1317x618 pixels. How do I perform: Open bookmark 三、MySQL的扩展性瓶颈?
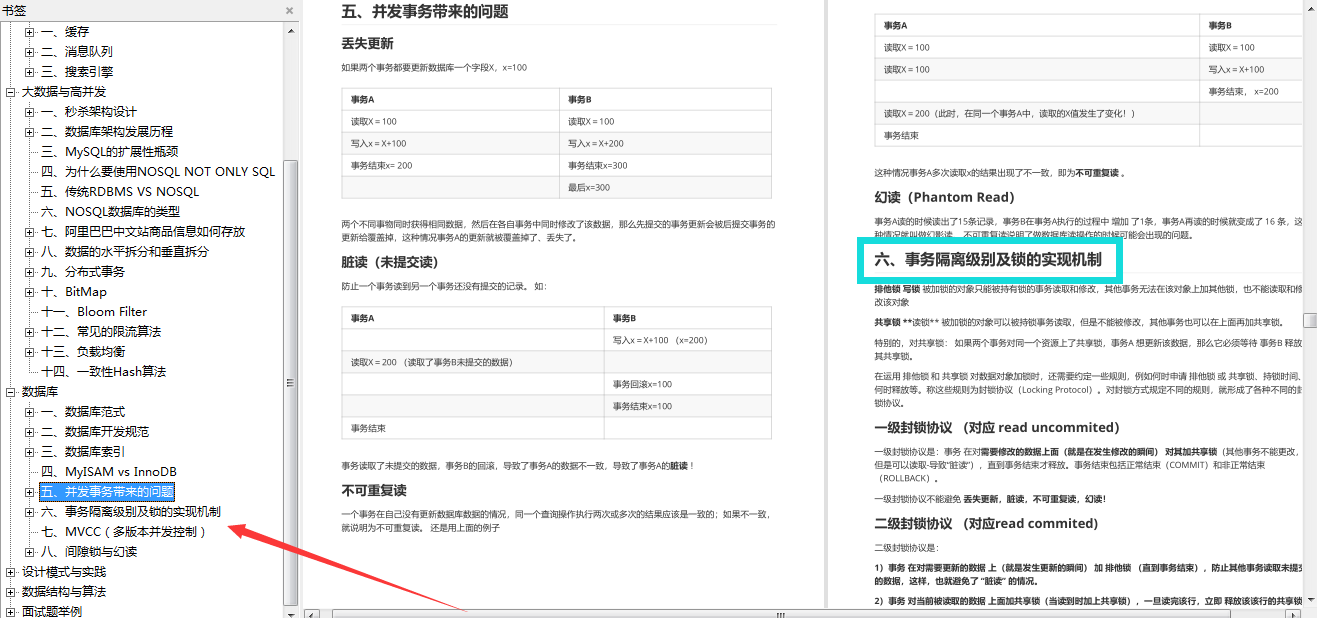[x=110, y=152]
